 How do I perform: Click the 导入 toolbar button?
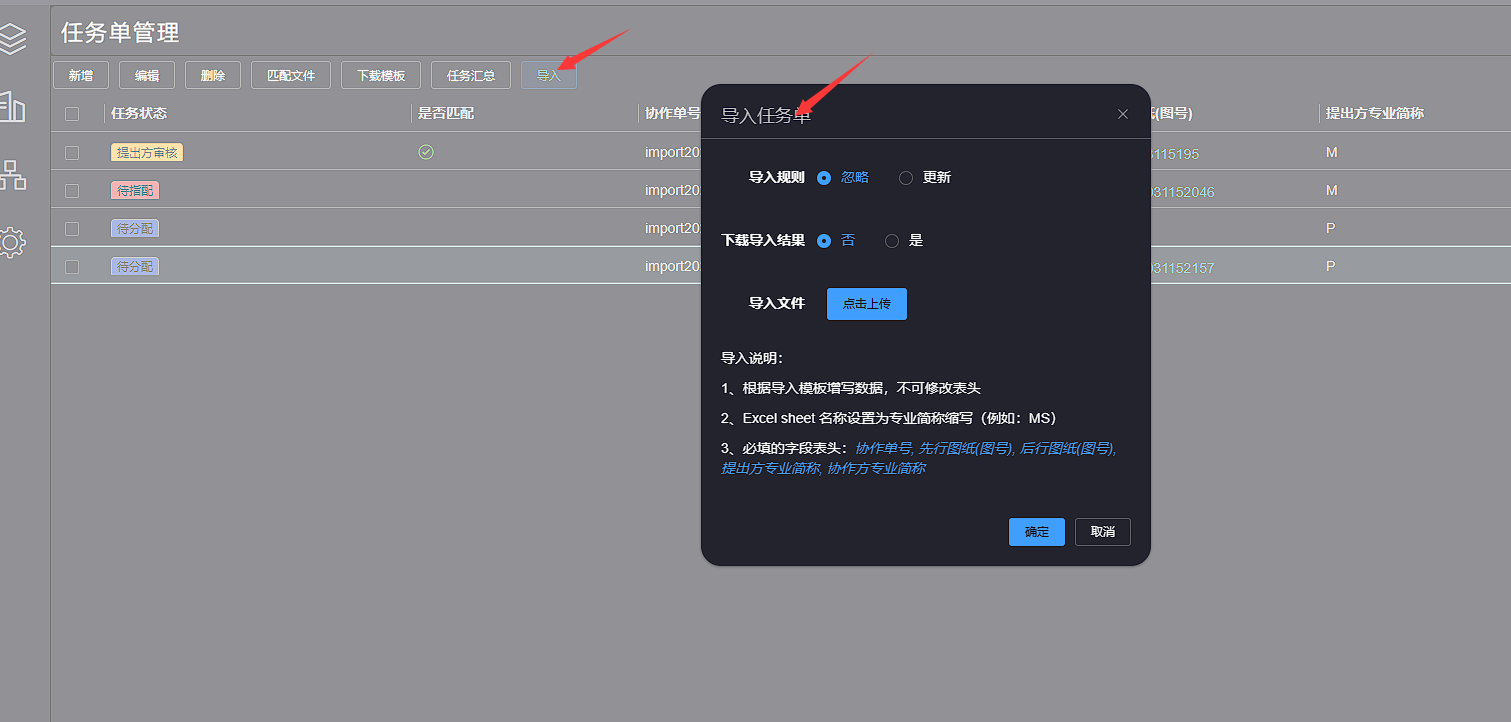[x=549, y=75]
